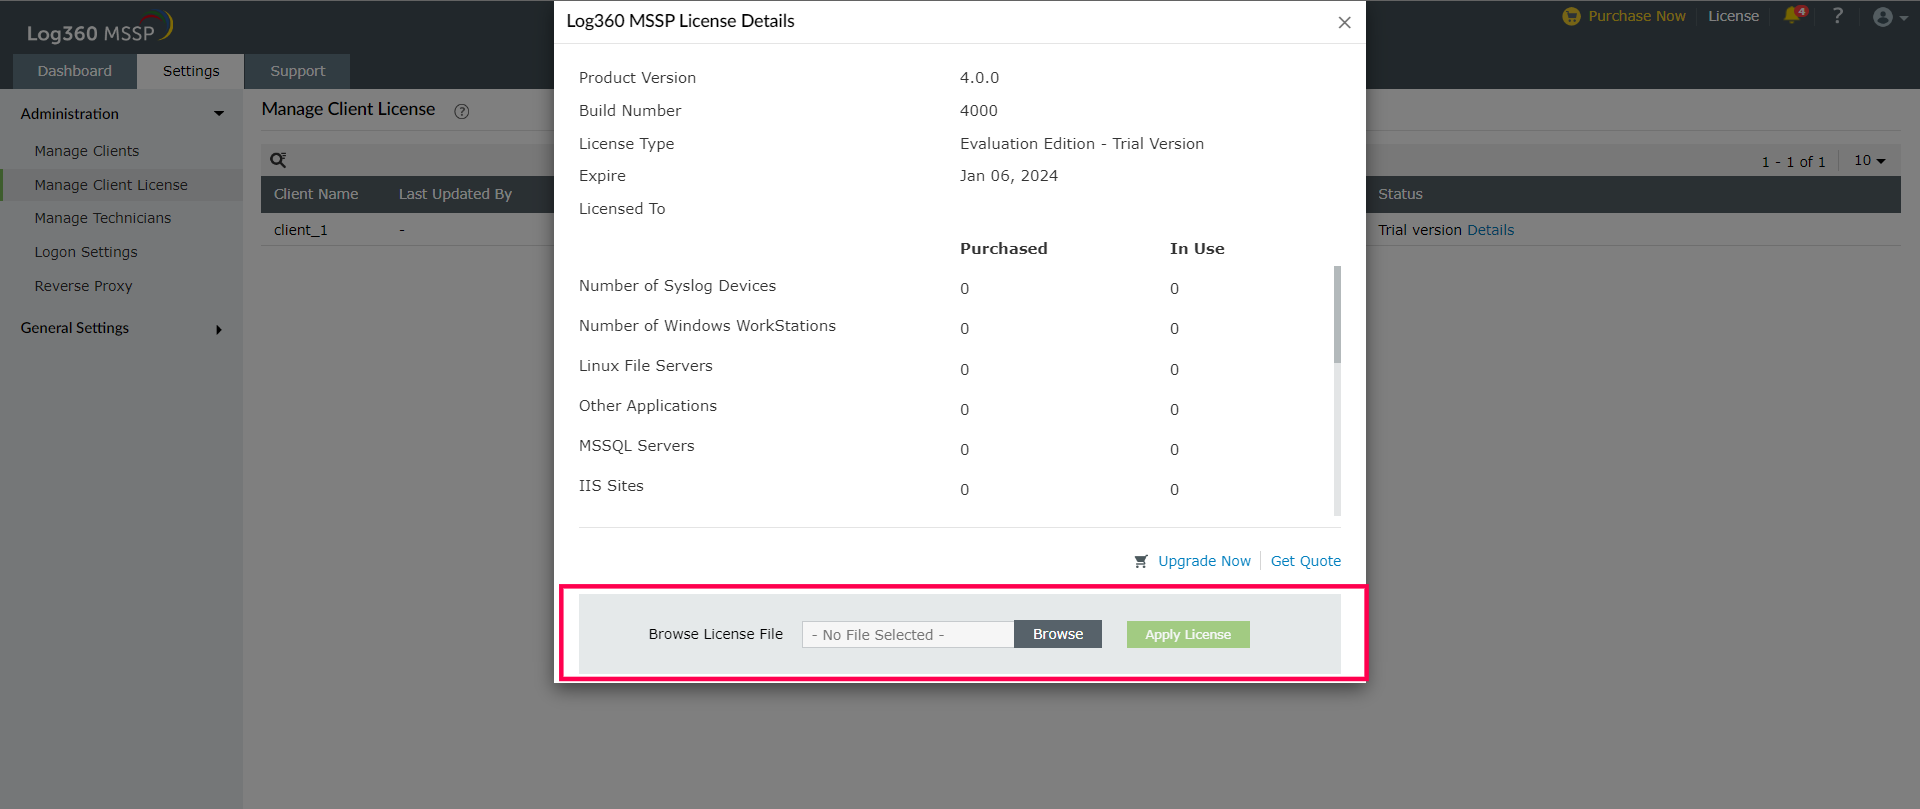Expand the General Settings section
Screen dimensions: 1920x809
[x=121, y=328]
